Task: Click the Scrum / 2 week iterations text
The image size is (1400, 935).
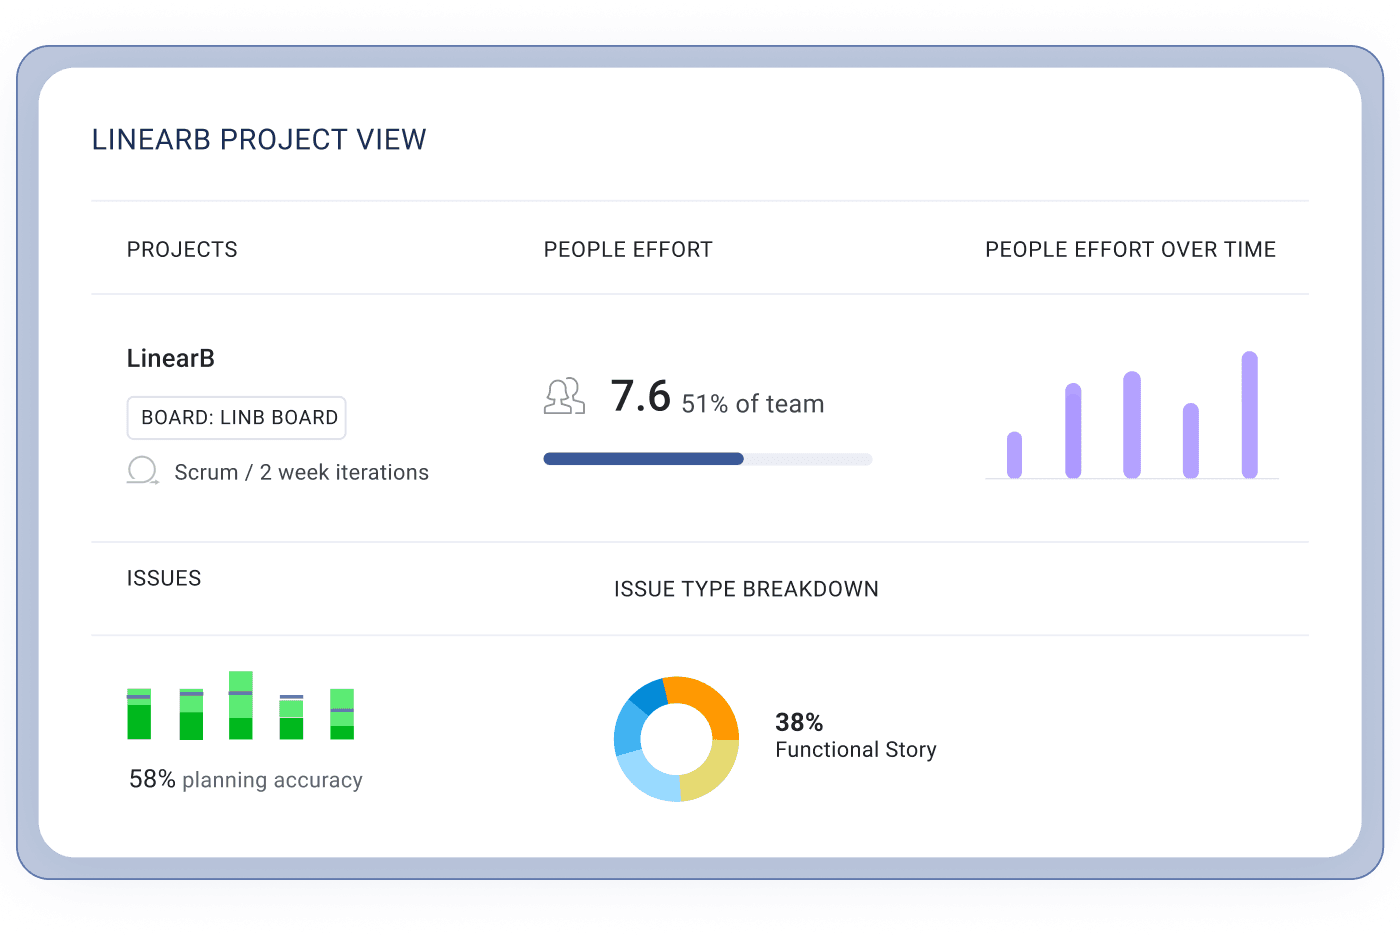Action: point(302,472)
